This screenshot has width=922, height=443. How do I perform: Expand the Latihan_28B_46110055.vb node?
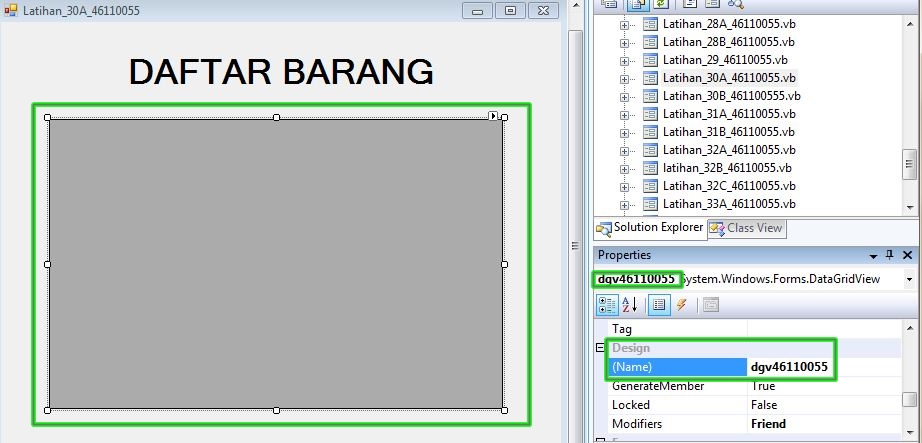point(624,43)
